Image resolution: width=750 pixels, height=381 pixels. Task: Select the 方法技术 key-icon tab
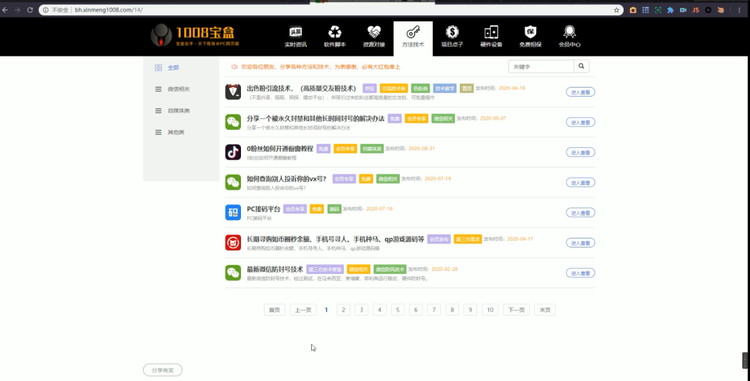pyautogui.click(x=413, y=38)
